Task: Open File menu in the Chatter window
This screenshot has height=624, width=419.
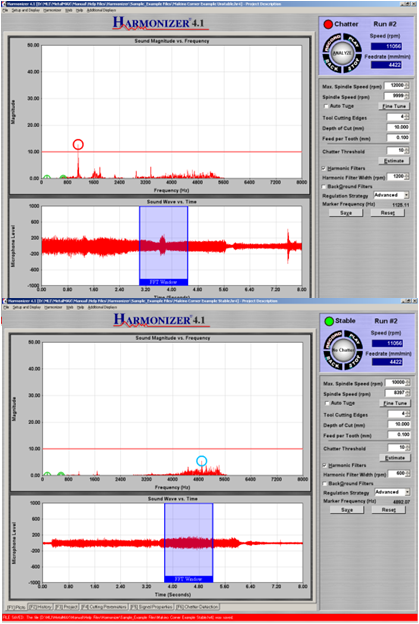Action: [6, 10]
